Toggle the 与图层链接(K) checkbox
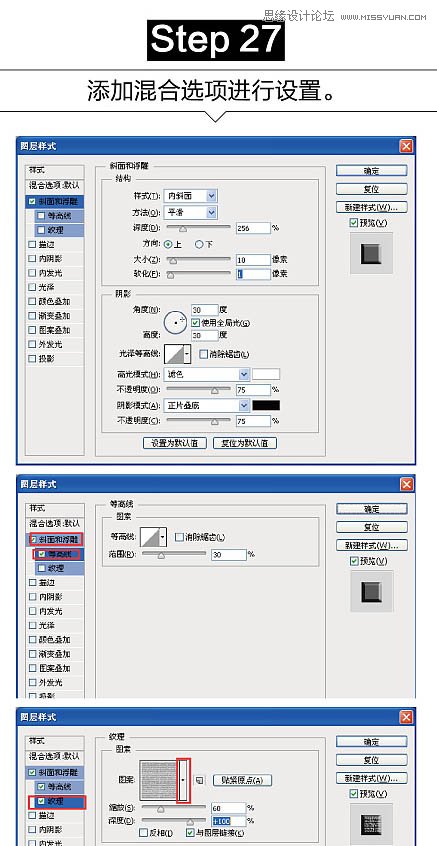This screenshot has width=437, height=846. pos(190,833)
